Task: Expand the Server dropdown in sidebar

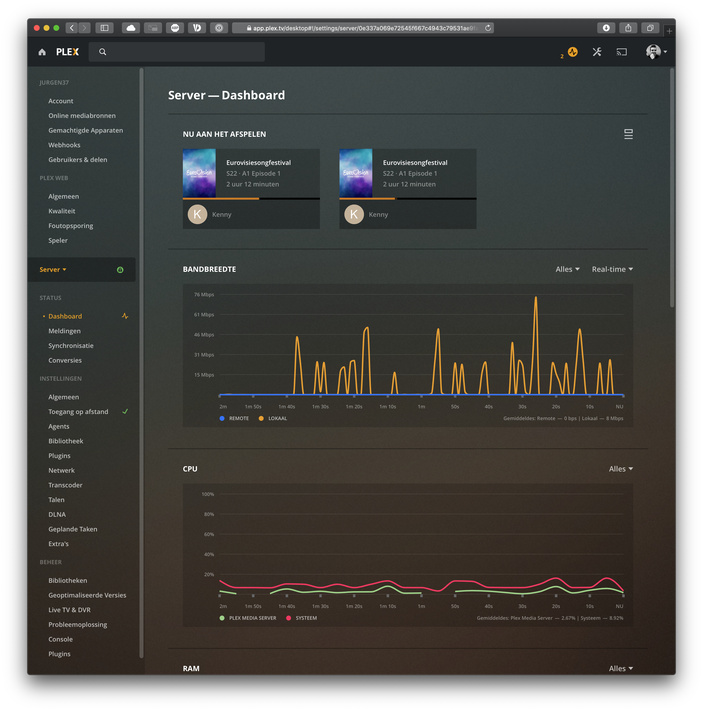Action: pyautogui.click(x=53, y=270)
